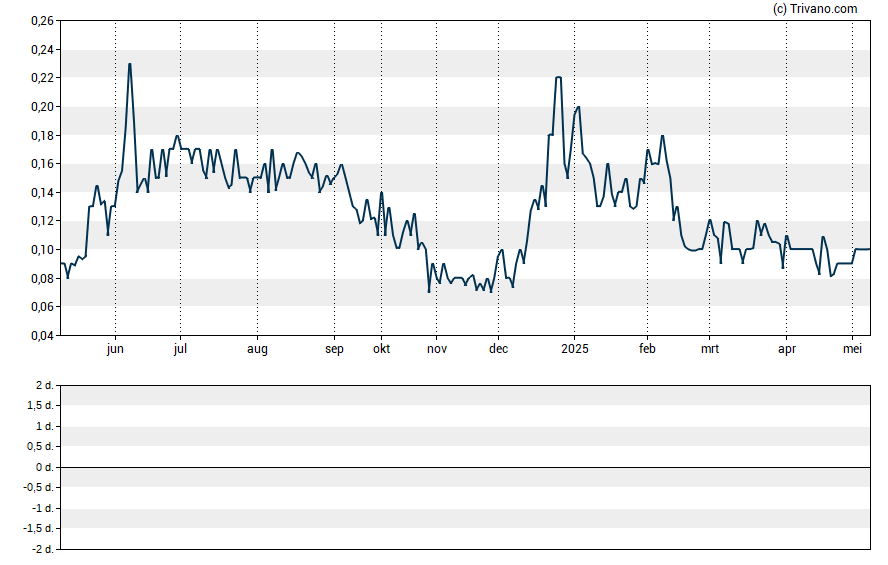This screenshot has height=565, width=888.
Task: Select the jun month label
Action: (115, 349)
